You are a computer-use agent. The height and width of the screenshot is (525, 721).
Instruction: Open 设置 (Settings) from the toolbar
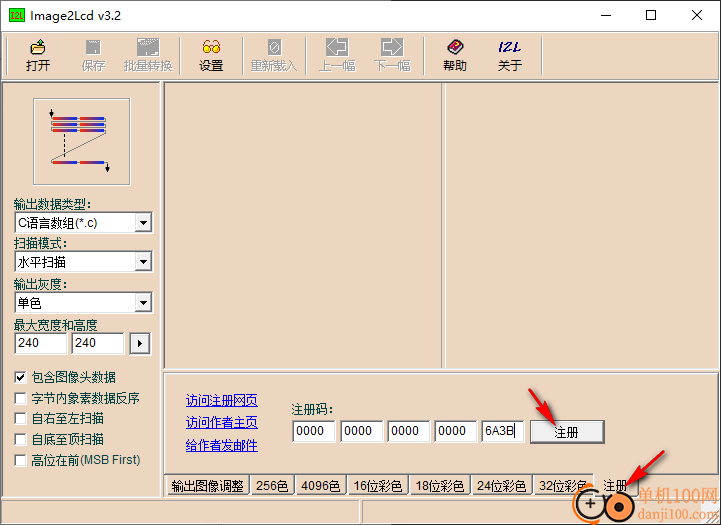click(x=211, y=55)
